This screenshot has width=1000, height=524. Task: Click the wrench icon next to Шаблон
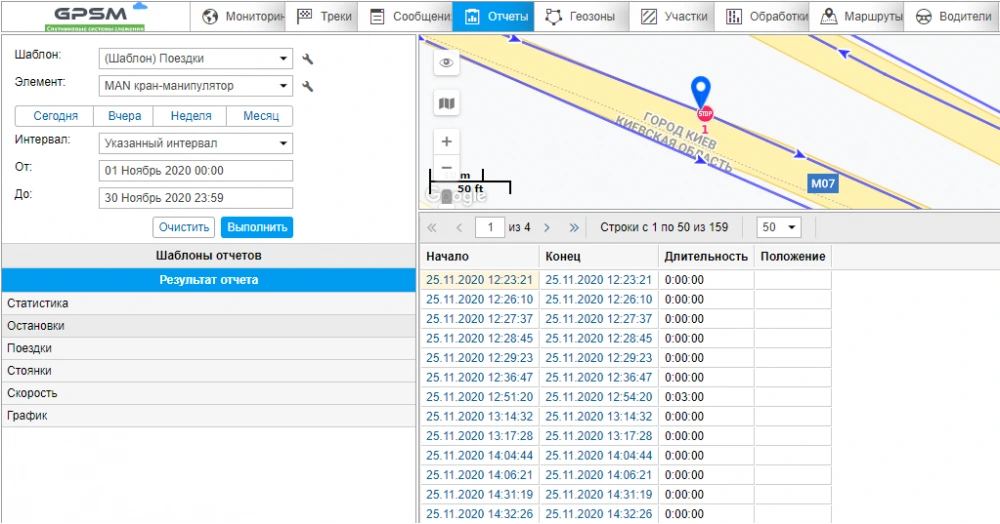308,59
